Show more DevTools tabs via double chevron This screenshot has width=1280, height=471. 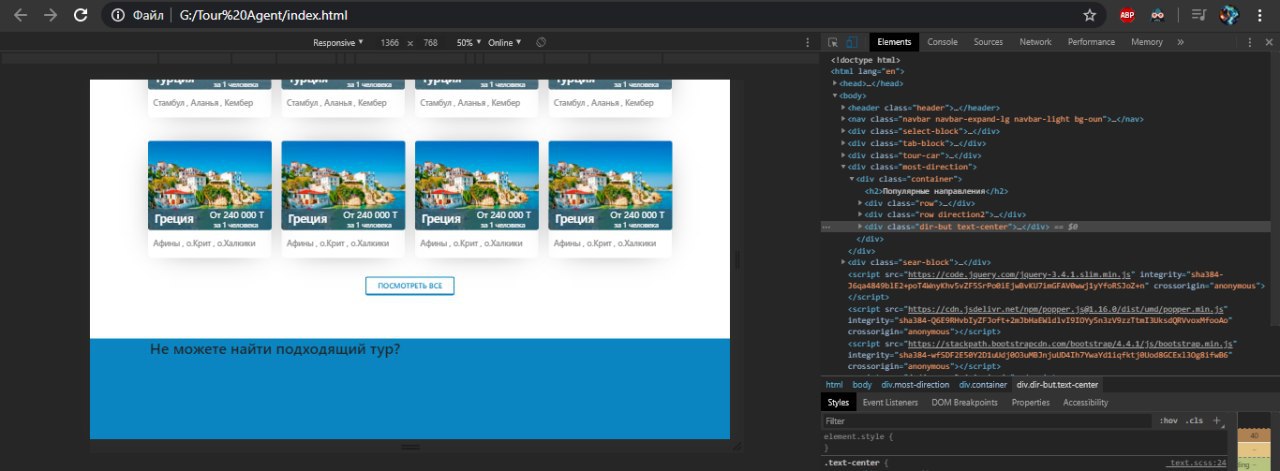(1180, 42)
